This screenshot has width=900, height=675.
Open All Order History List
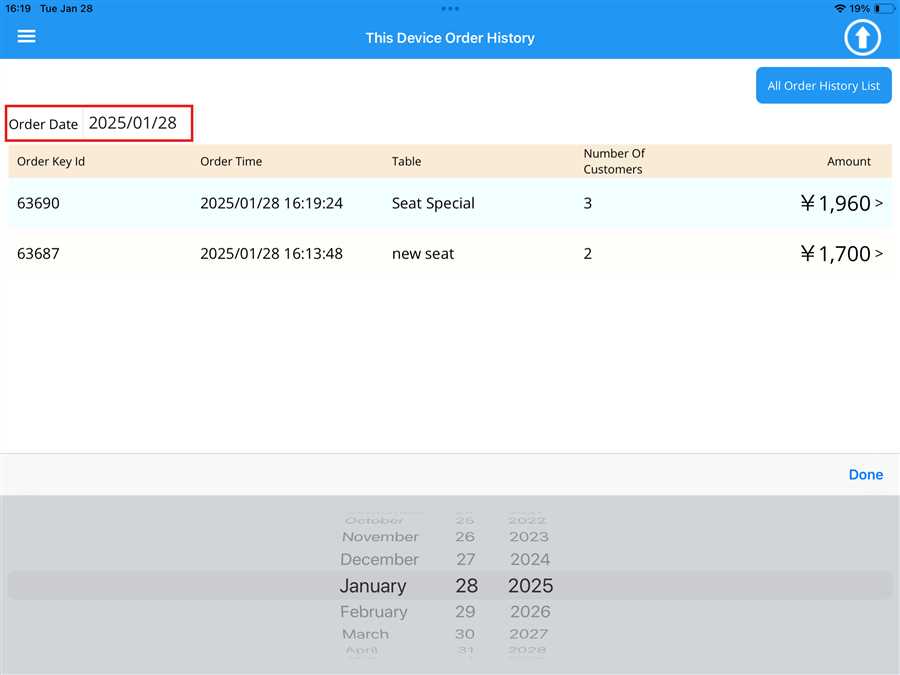coord(823,86)
